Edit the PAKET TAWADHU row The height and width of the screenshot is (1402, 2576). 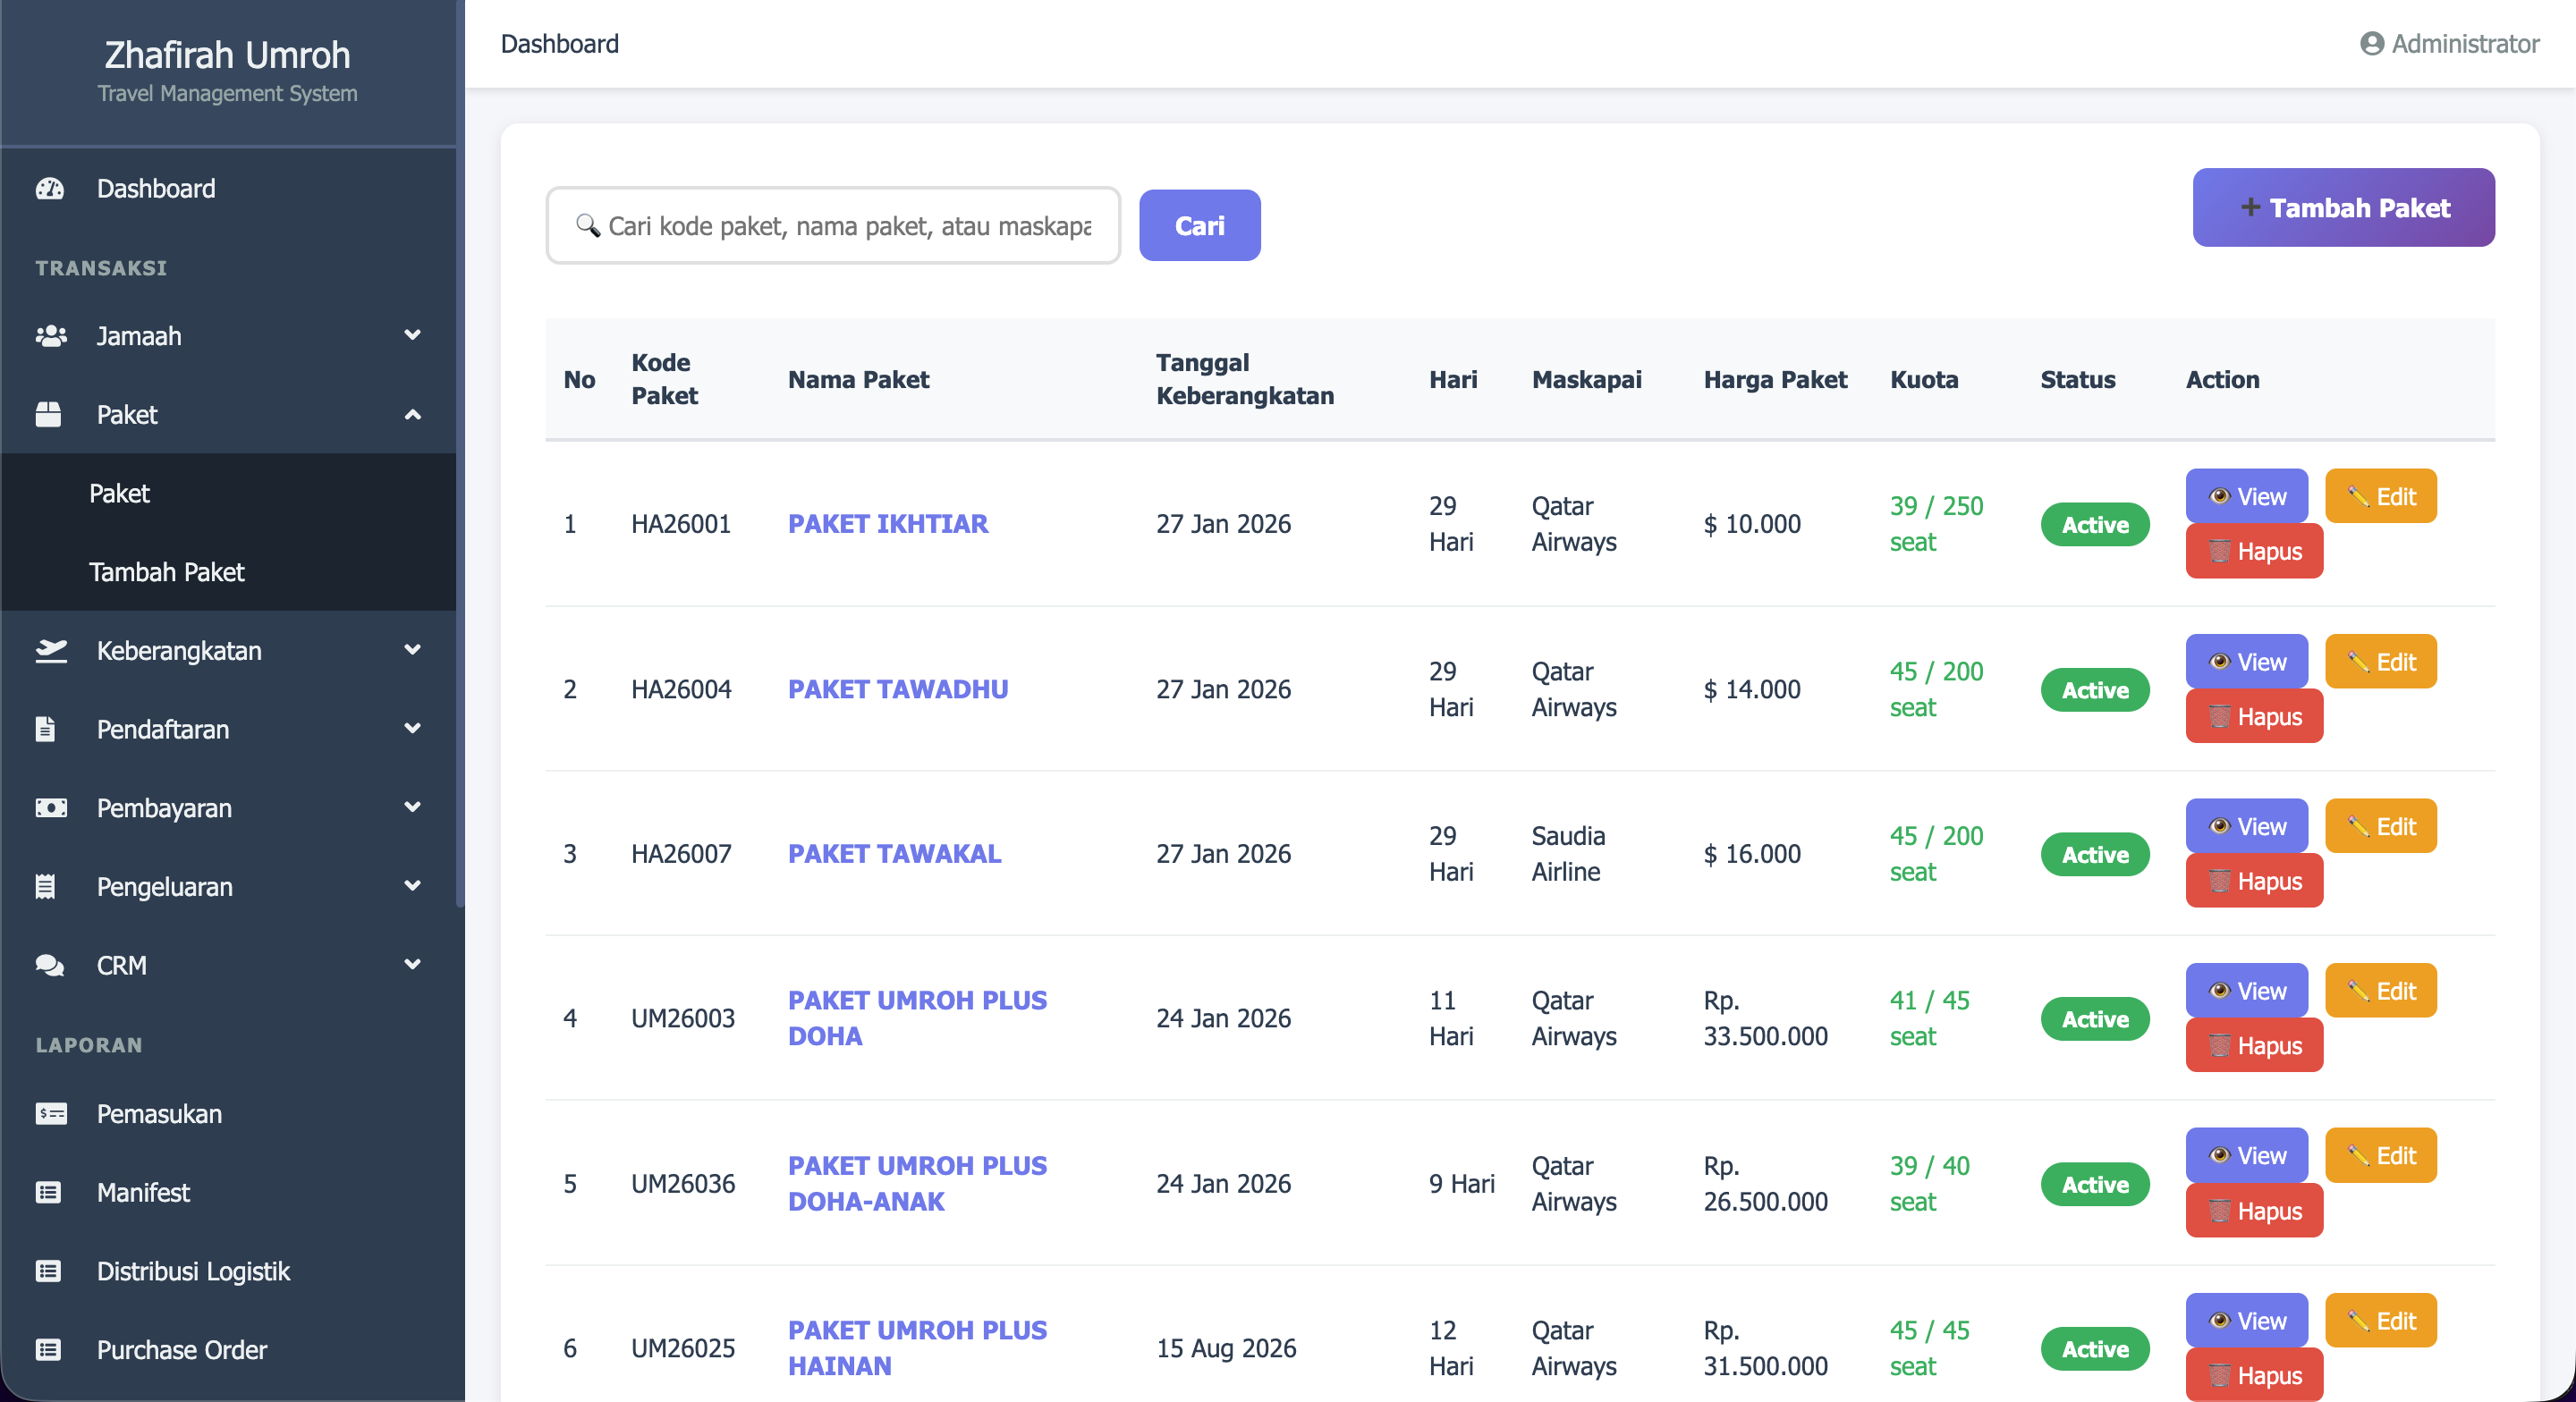click(2380, 661)
